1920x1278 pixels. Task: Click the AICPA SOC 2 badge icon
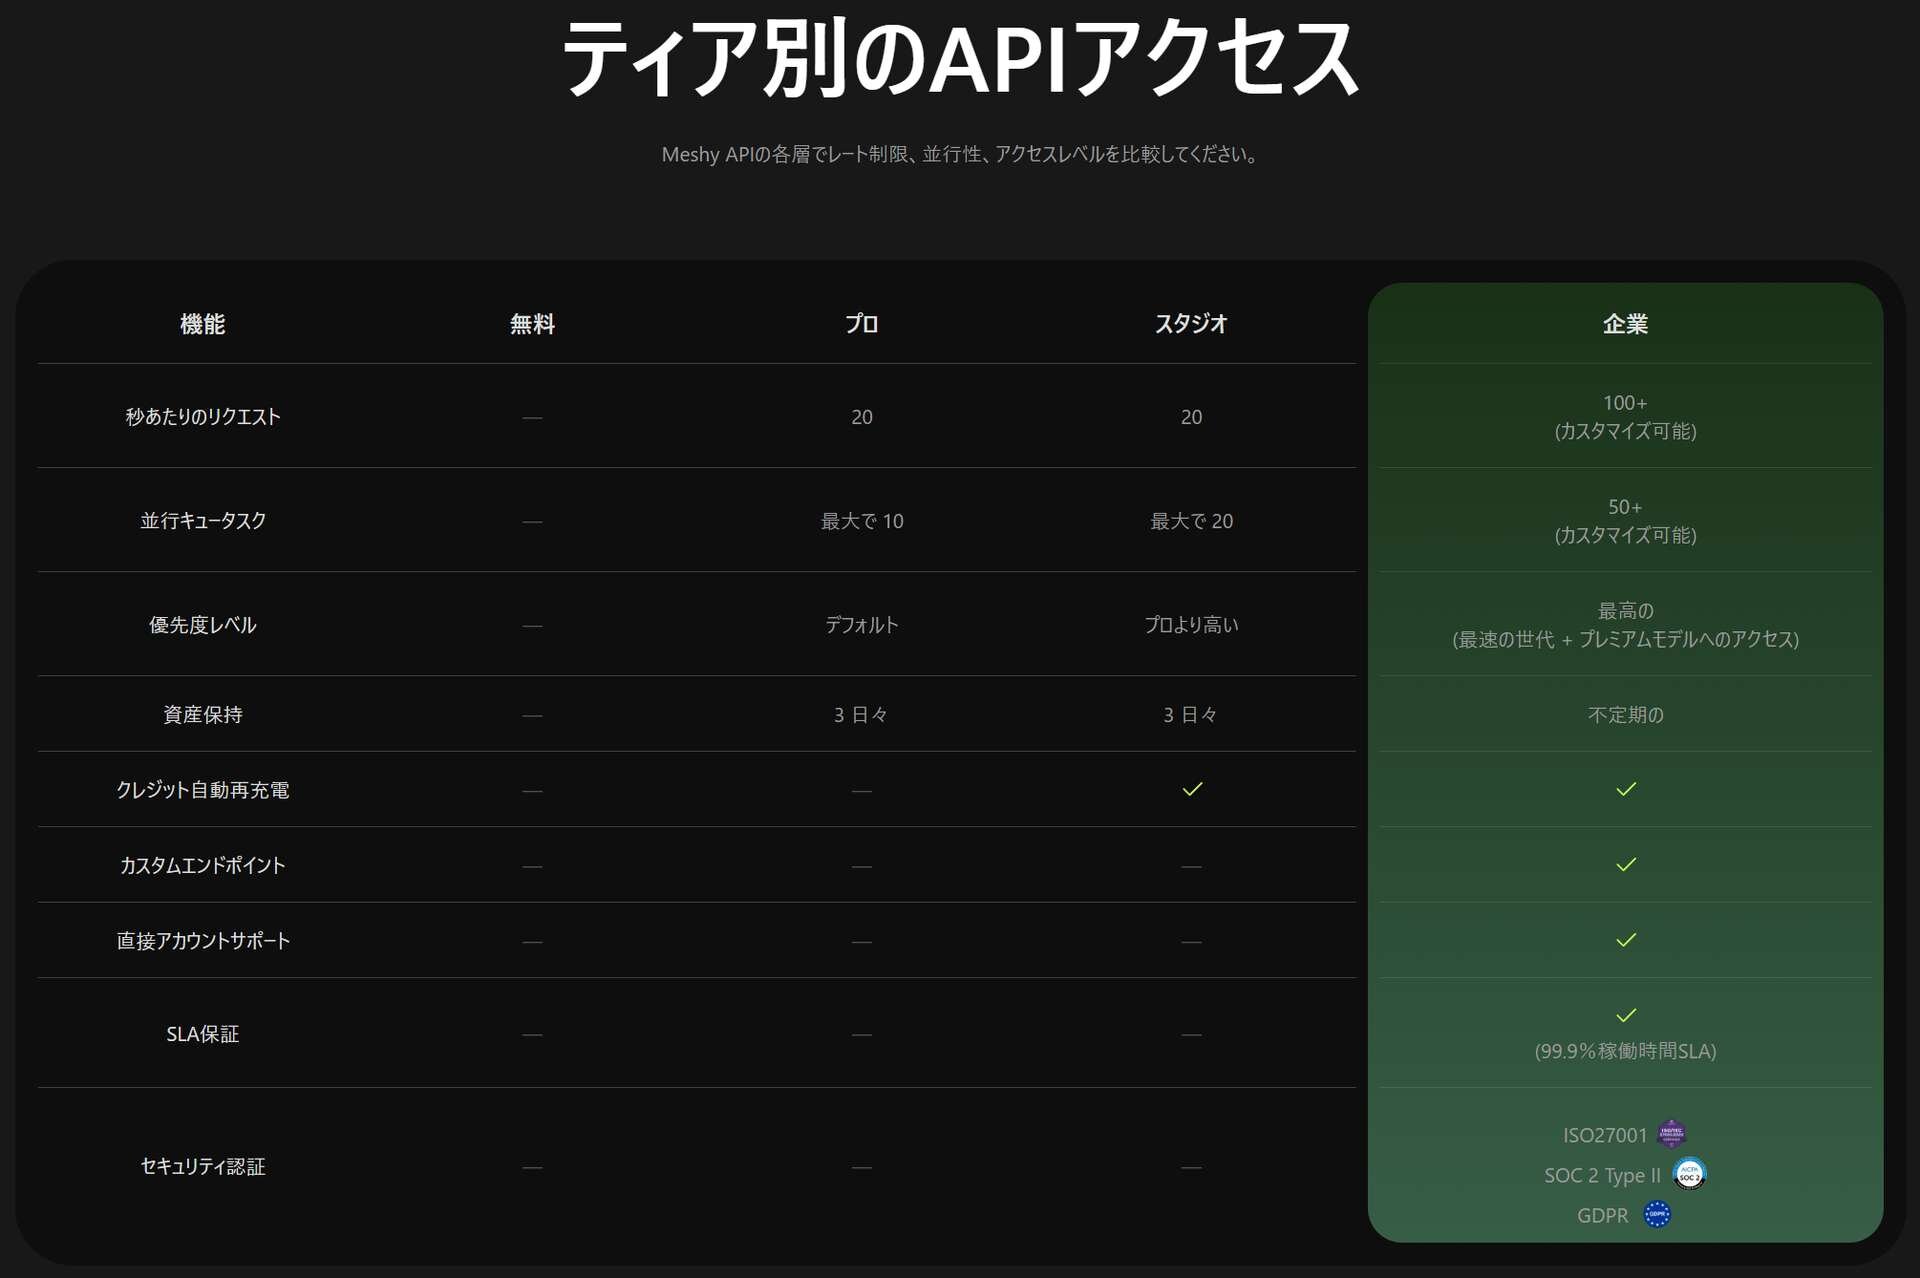[x=1689, y=1174]
